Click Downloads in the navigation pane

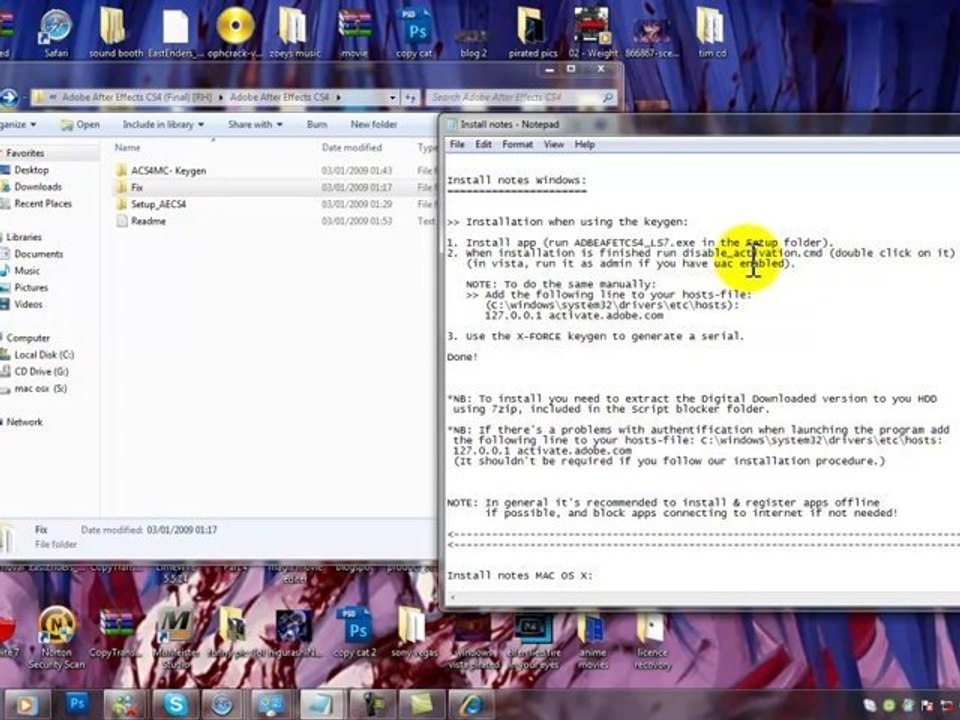(38, 187)
